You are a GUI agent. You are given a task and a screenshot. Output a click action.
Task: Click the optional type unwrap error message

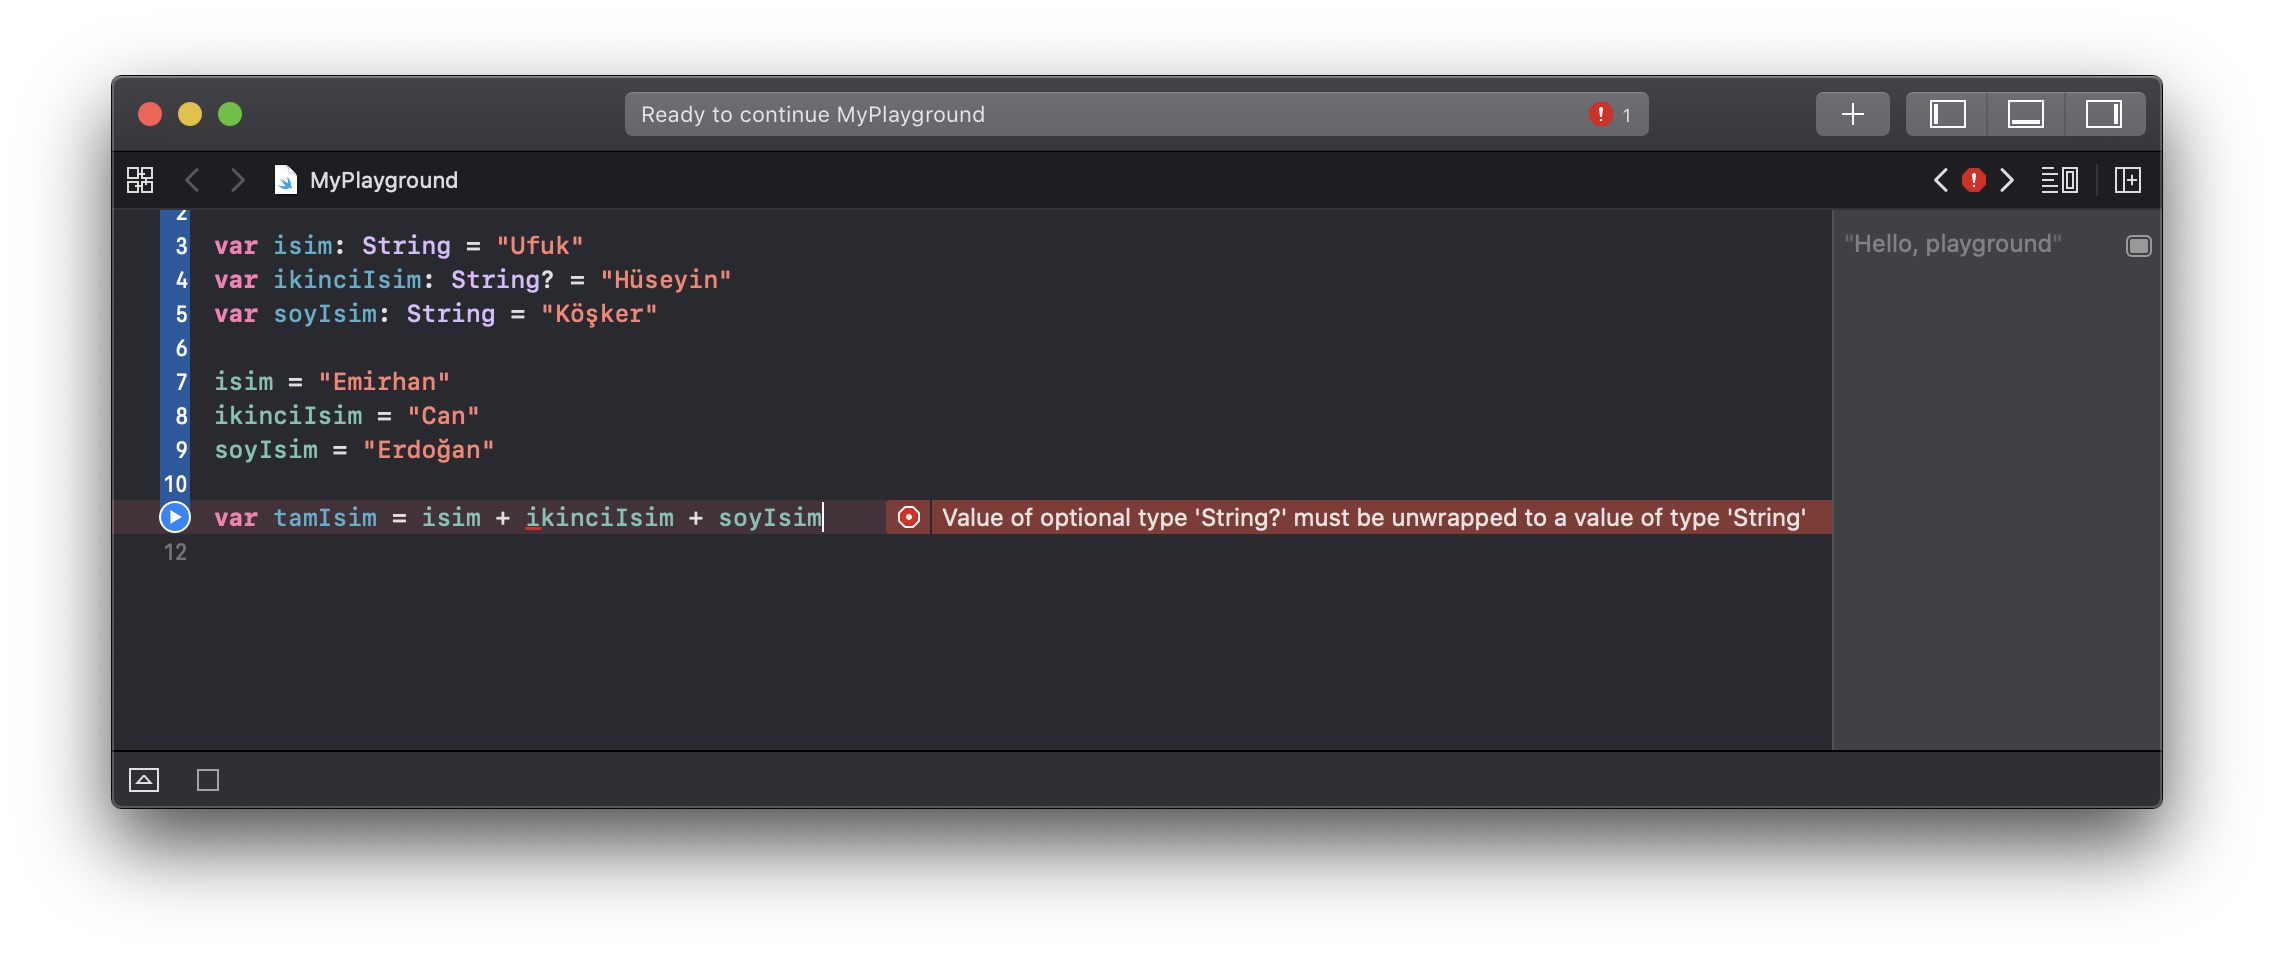[x=1373, y=517]
